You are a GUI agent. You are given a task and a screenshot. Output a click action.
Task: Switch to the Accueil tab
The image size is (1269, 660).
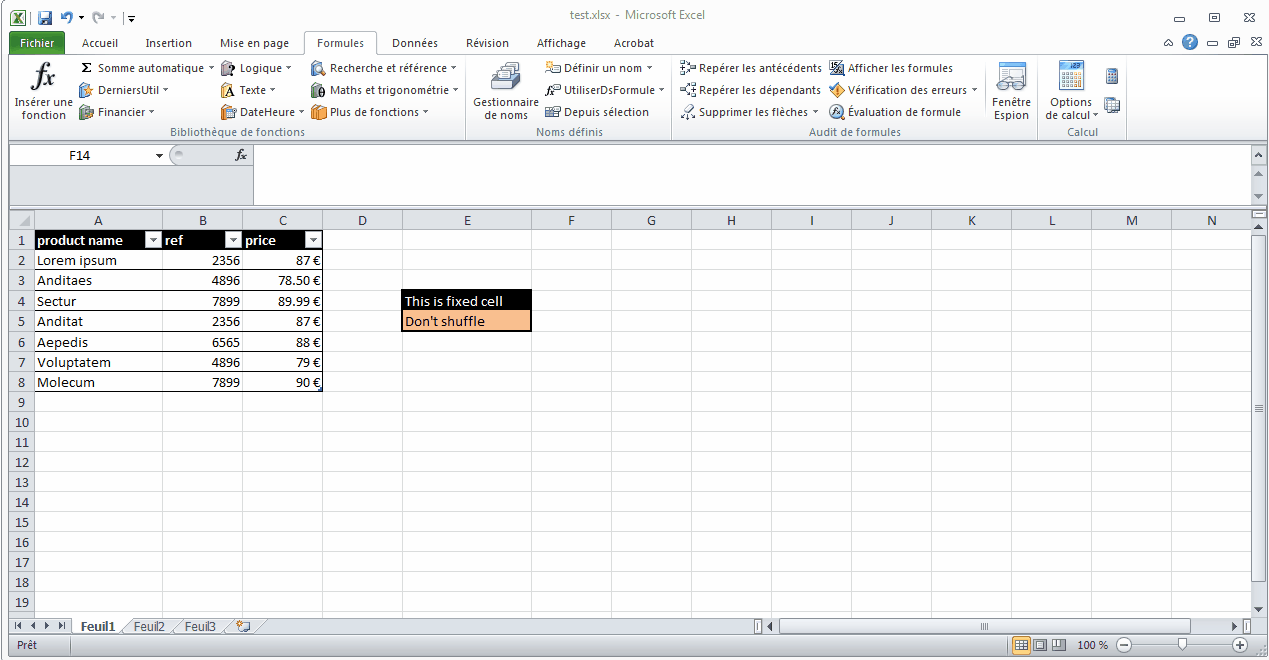coord(100,43)
